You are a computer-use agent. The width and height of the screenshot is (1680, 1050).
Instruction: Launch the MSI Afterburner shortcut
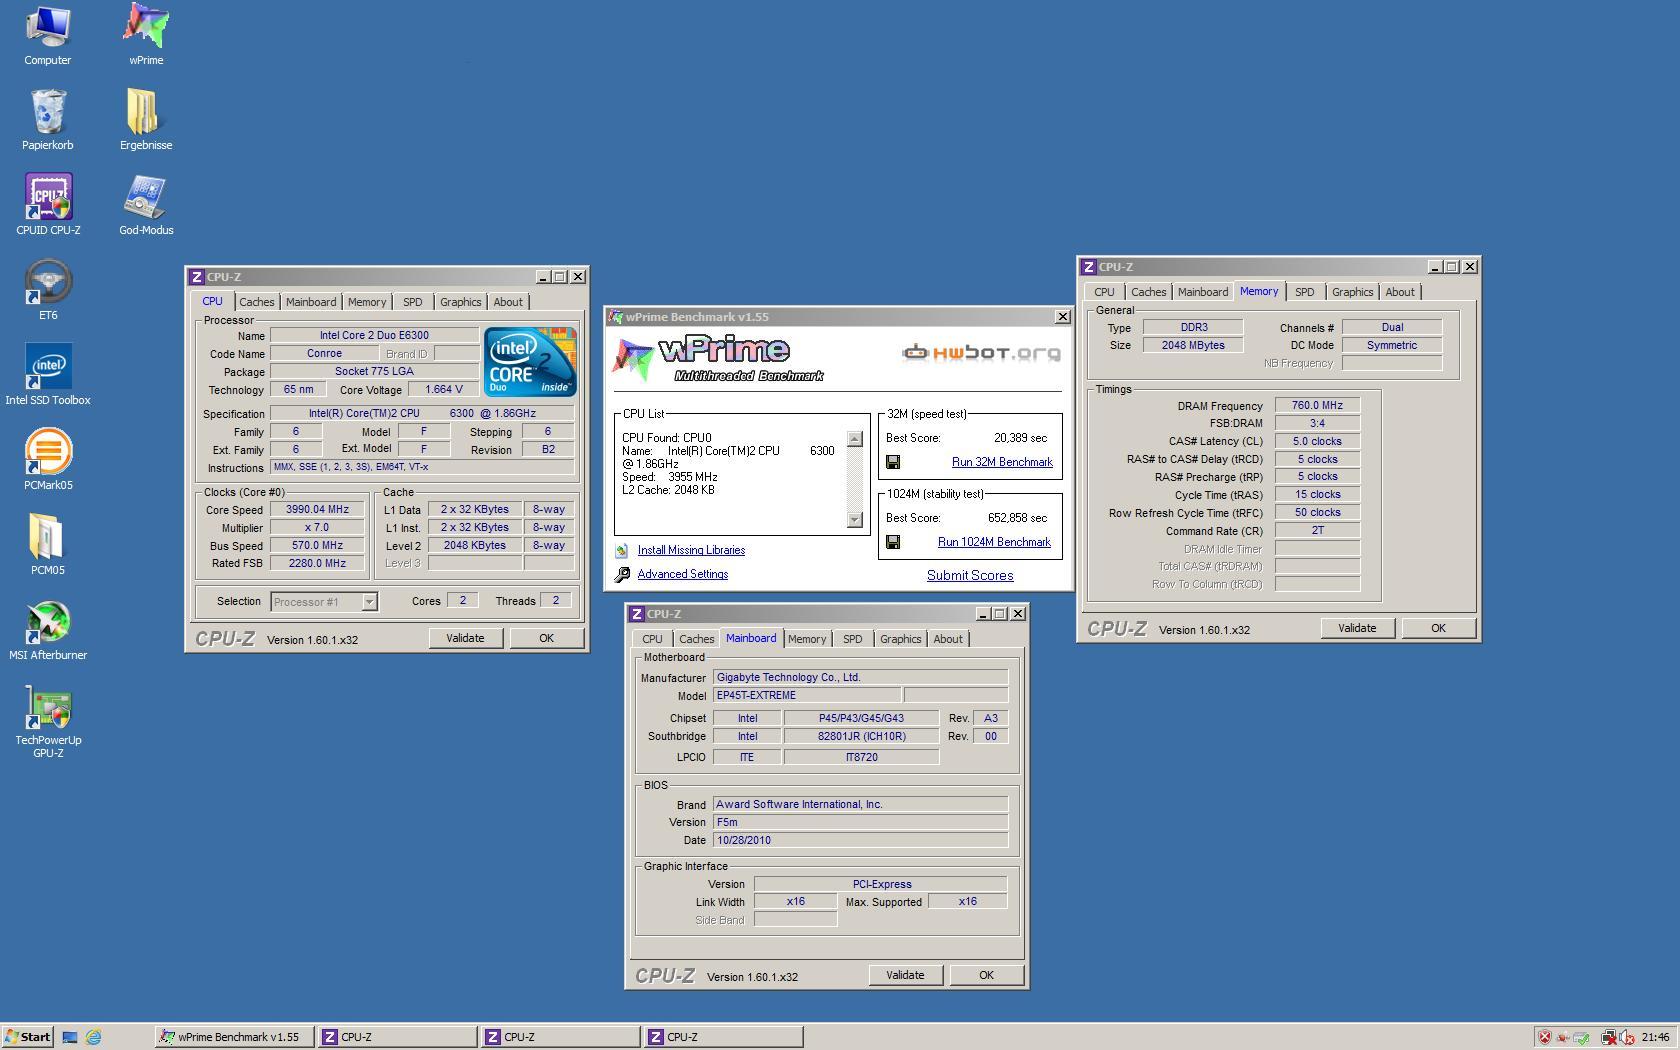click(x=48, y=631)
